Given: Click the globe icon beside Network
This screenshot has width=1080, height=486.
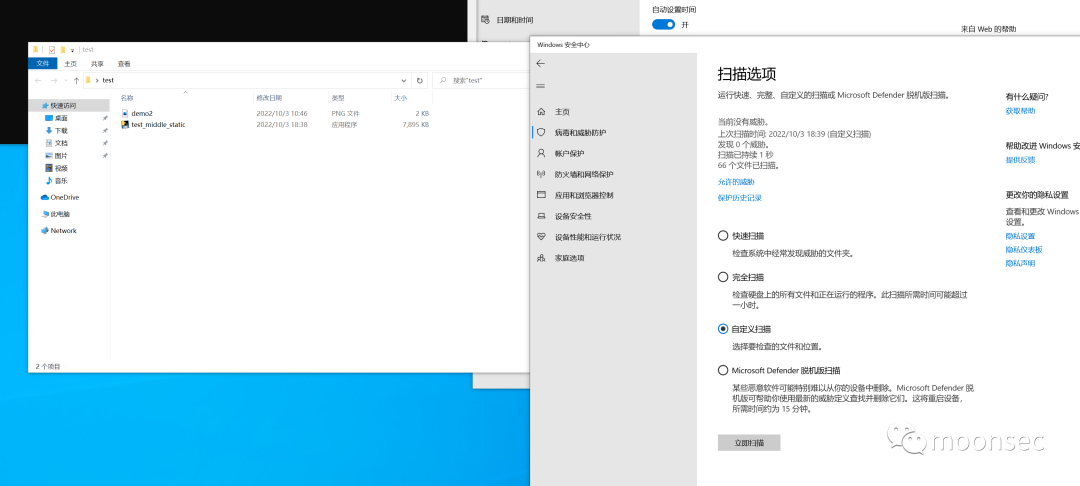Looking at the screenshot, I should (x=45, y=231).
